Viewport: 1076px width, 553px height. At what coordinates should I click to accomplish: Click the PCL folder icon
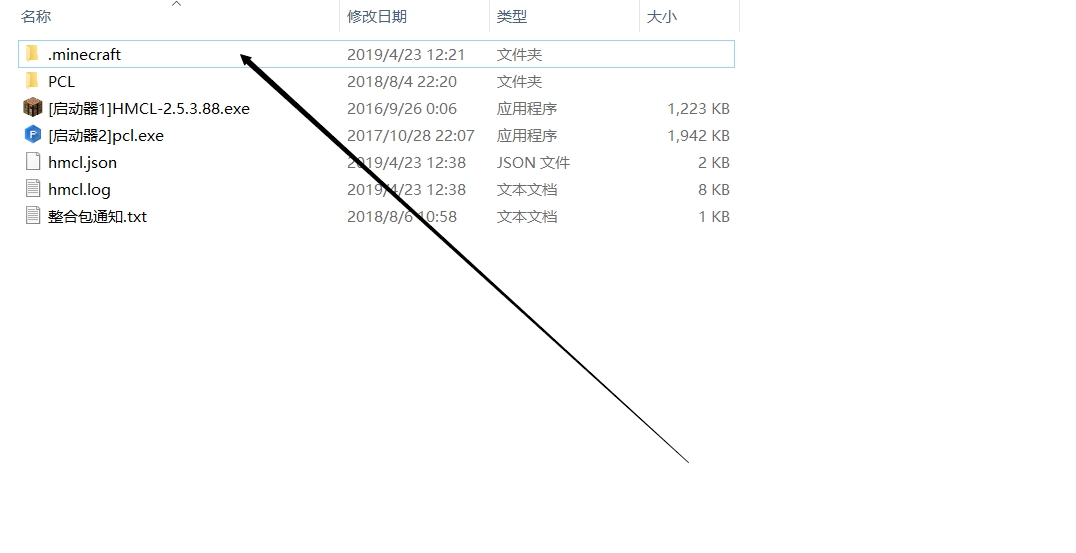pyautogui.click(x=32, y=81)
